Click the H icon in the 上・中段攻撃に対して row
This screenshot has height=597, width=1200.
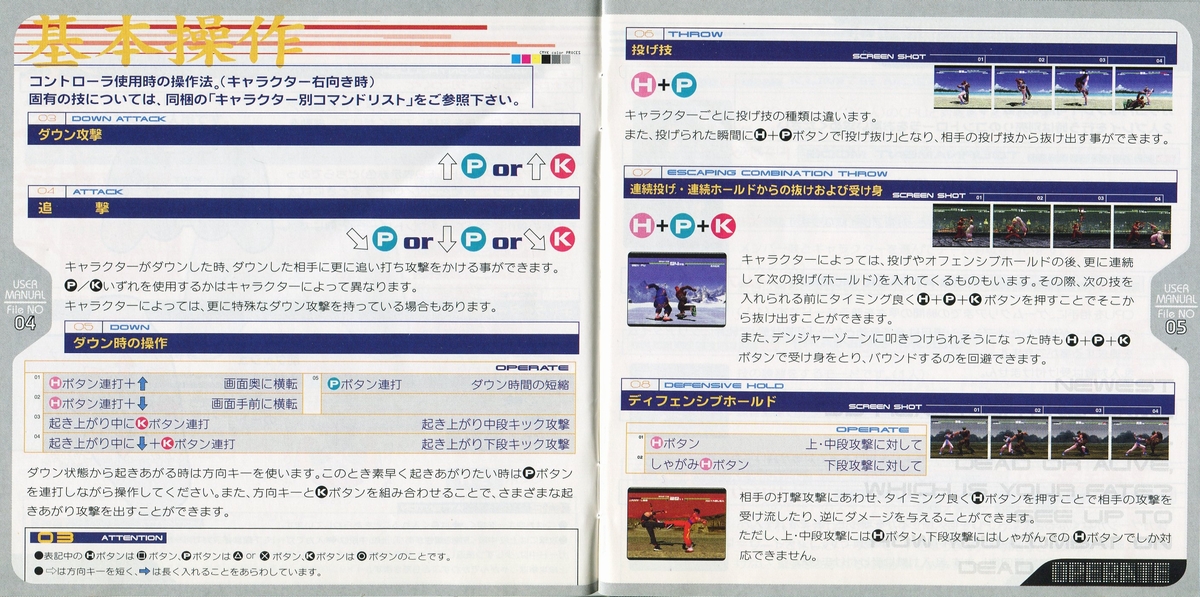pos(657,443)
